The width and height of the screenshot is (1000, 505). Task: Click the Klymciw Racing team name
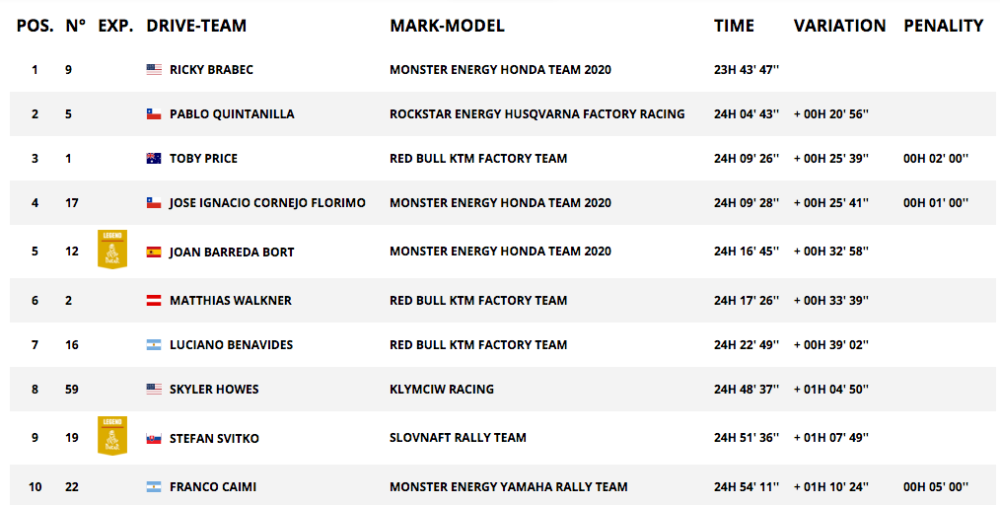point(441,389)
